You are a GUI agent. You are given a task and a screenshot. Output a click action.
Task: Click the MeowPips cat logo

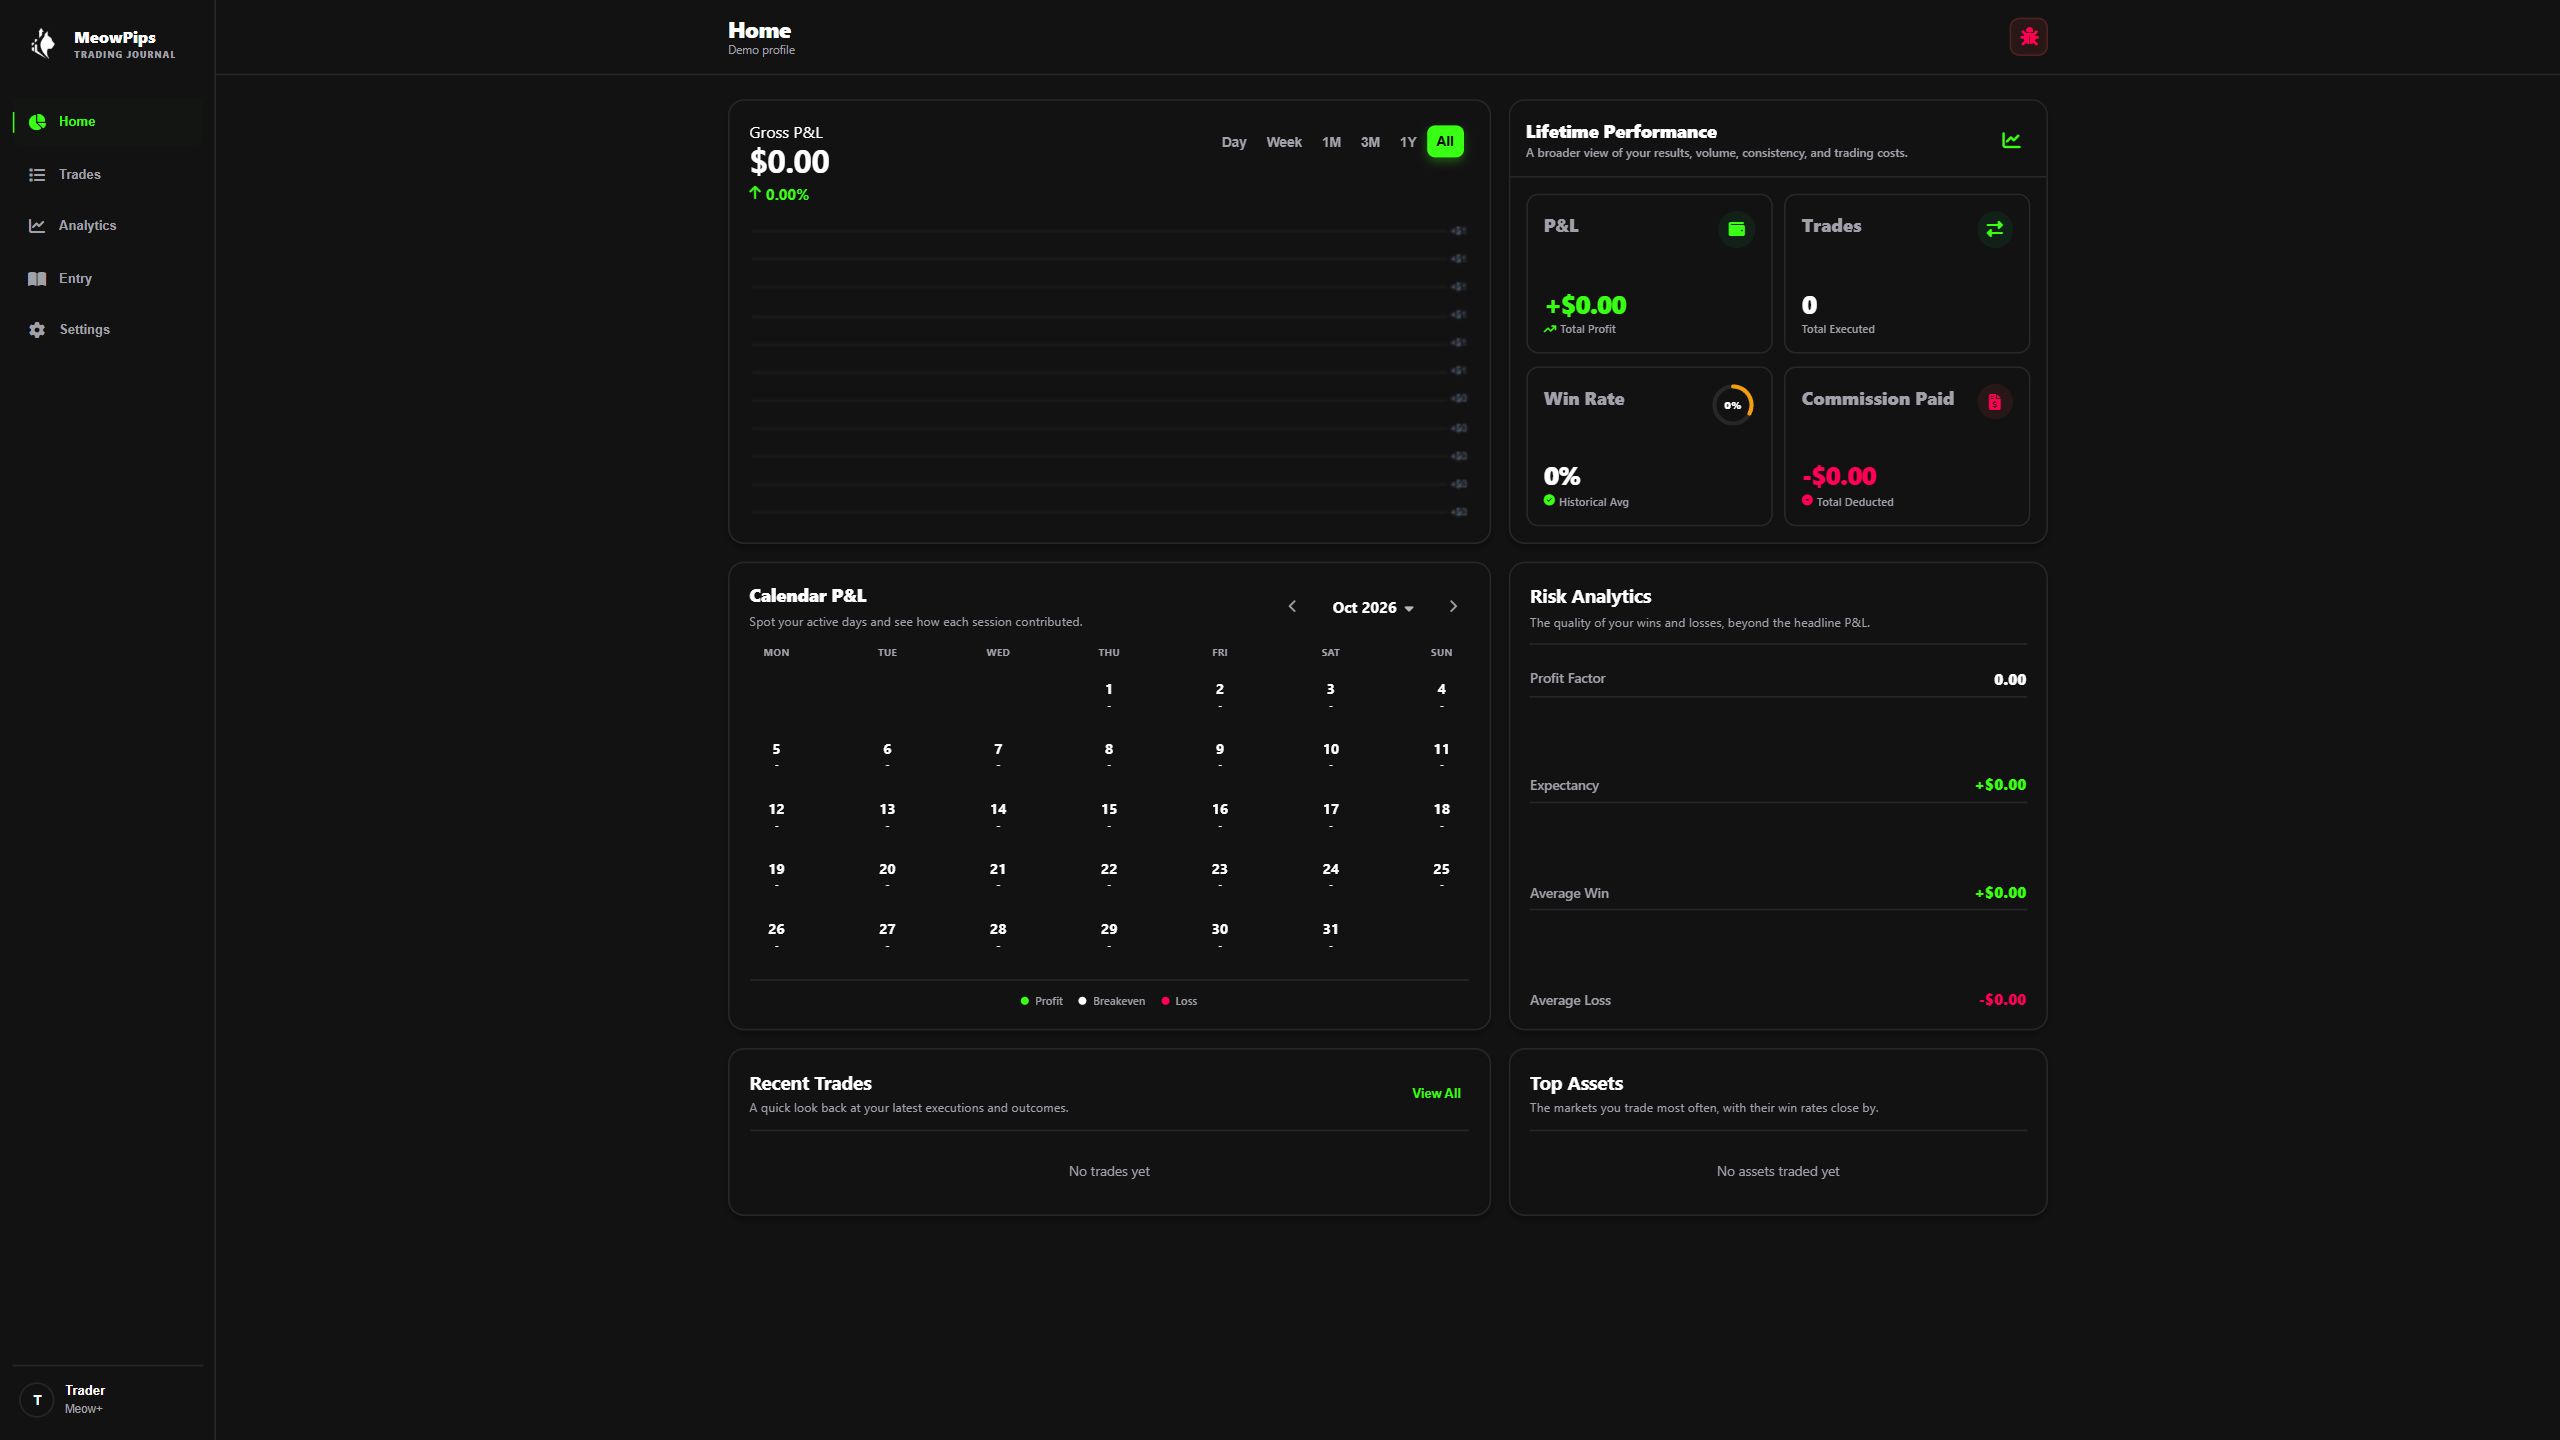(43, 43)
